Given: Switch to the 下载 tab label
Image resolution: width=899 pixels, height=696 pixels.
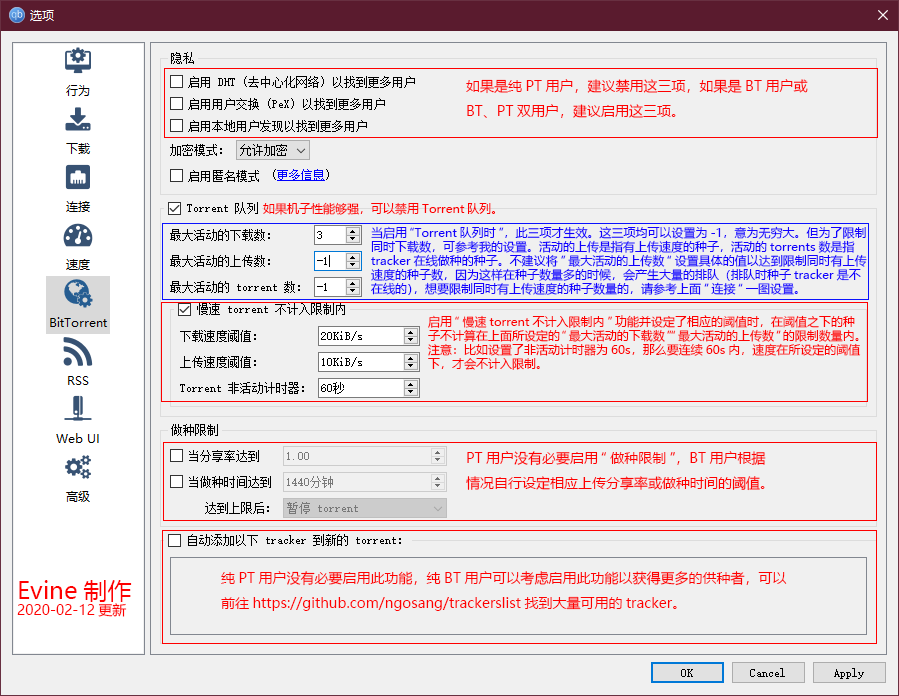Looking at the screenshot, I should coord(77,148).
